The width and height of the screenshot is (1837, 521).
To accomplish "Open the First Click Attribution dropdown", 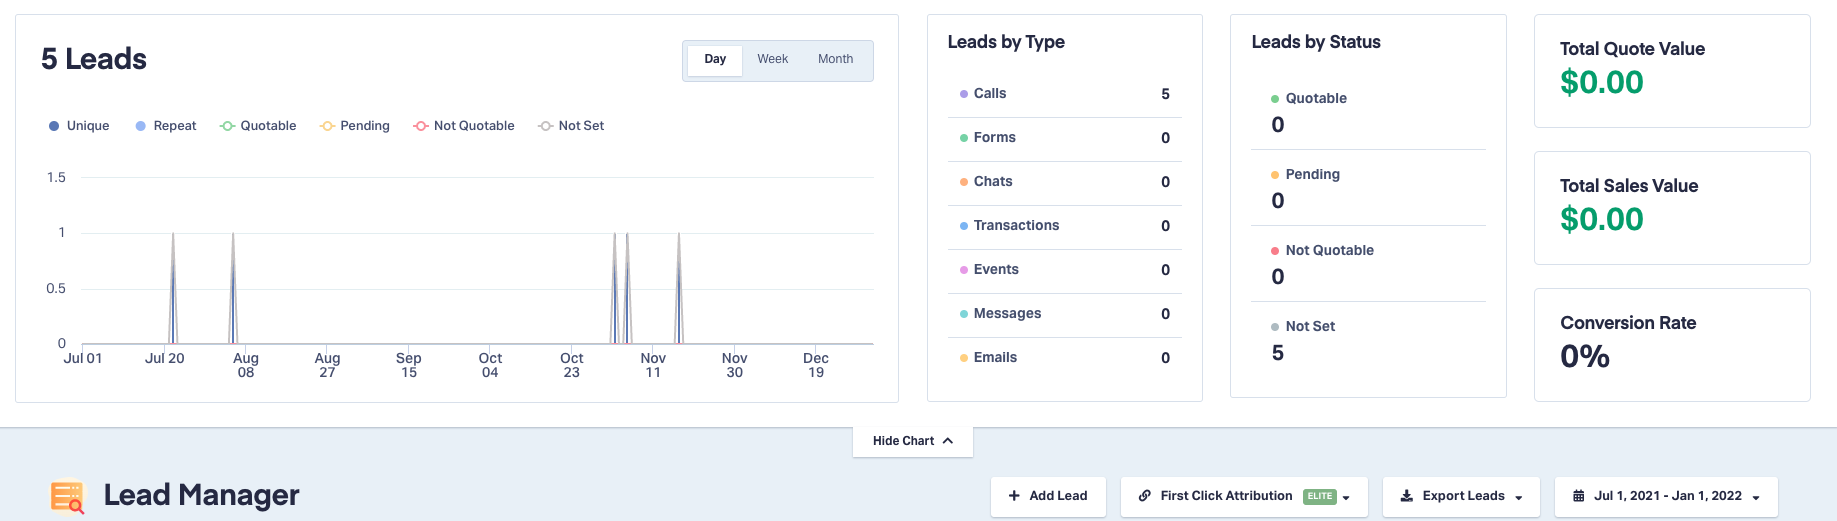I will [x=1244, y=496].
